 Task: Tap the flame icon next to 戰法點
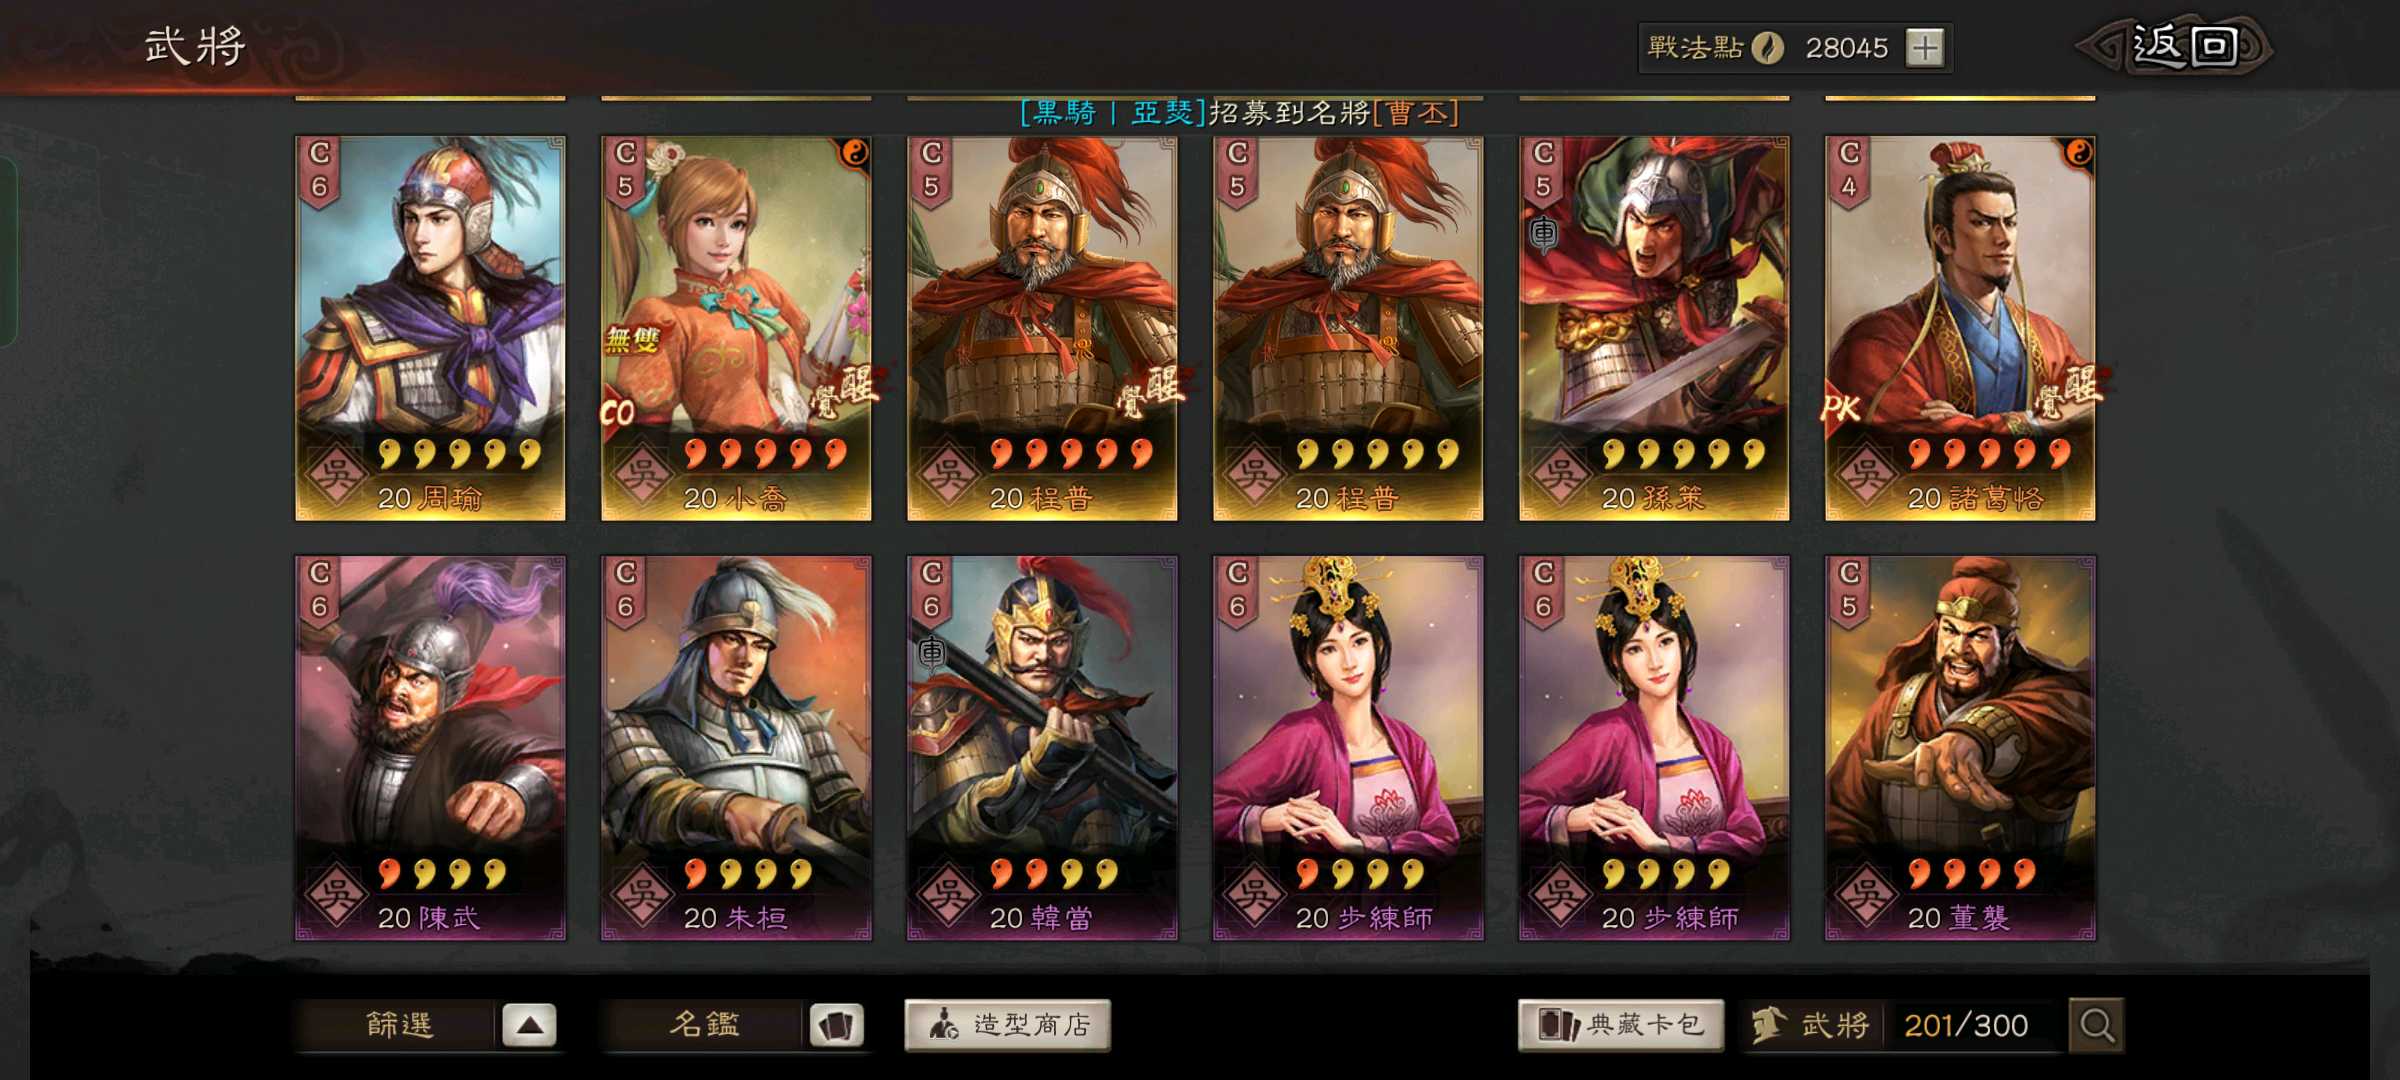pos(1768,47)
